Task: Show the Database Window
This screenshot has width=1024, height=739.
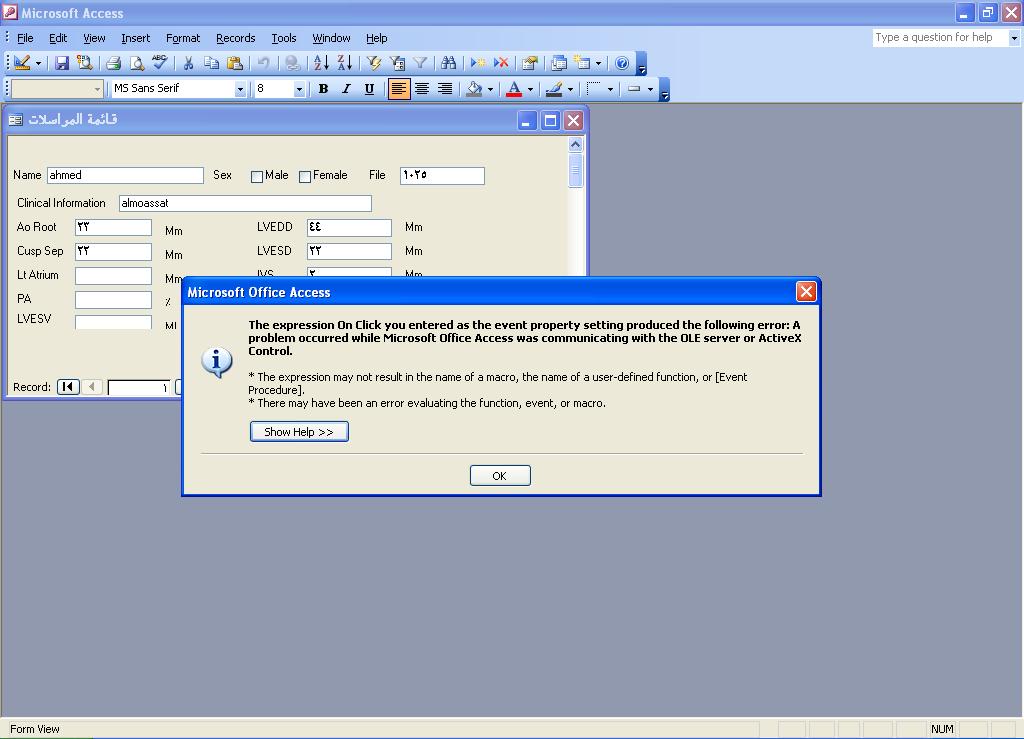Action: (x=559, y=63)
